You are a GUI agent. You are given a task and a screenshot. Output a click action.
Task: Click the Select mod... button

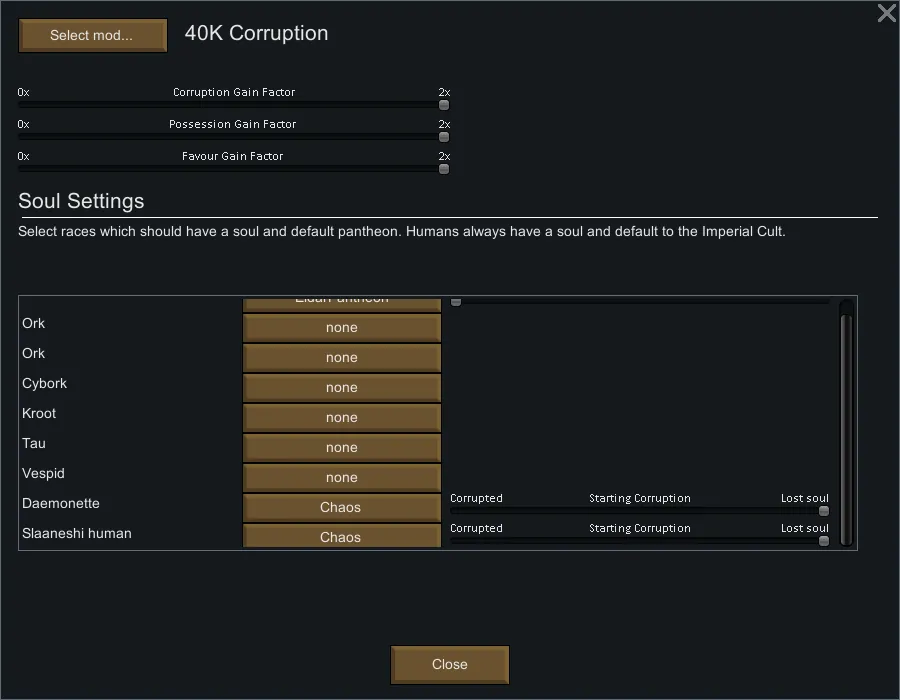click(x=92, y=35)
